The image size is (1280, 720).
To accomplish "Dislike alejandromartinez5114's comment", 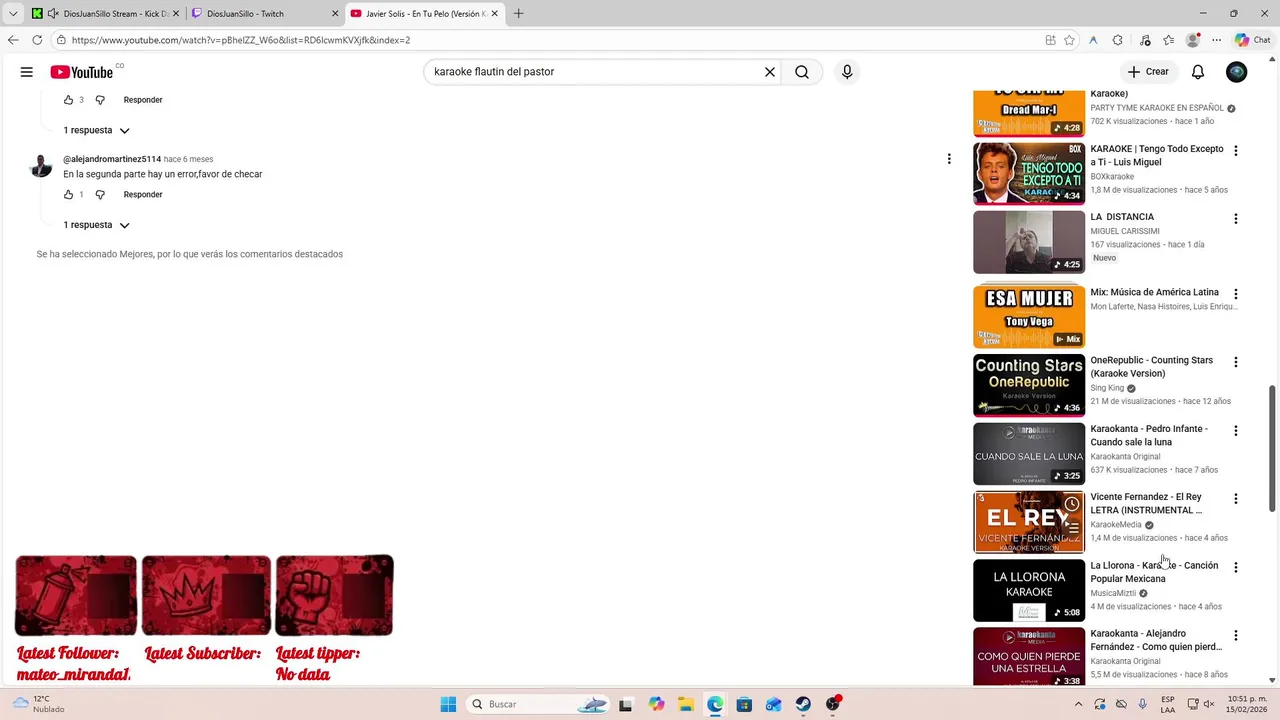I will click(x=100, y=195).
